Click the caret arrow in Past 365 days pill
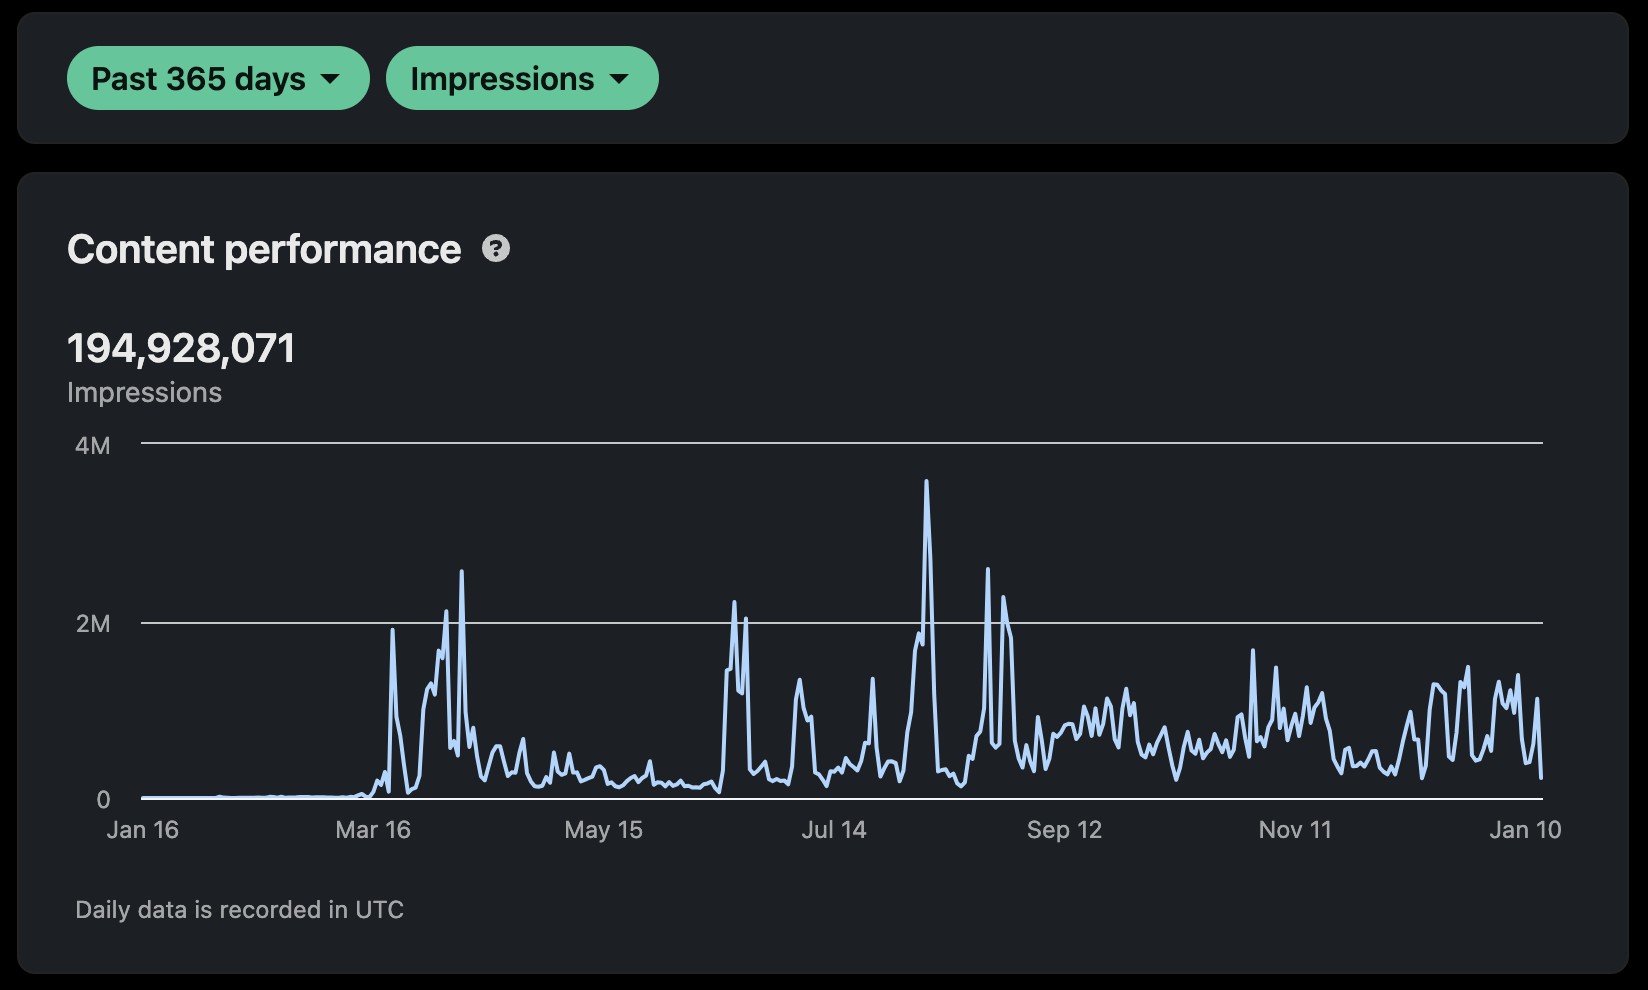1648x990 pixels. pyautogui.click(x=331, y=79)
